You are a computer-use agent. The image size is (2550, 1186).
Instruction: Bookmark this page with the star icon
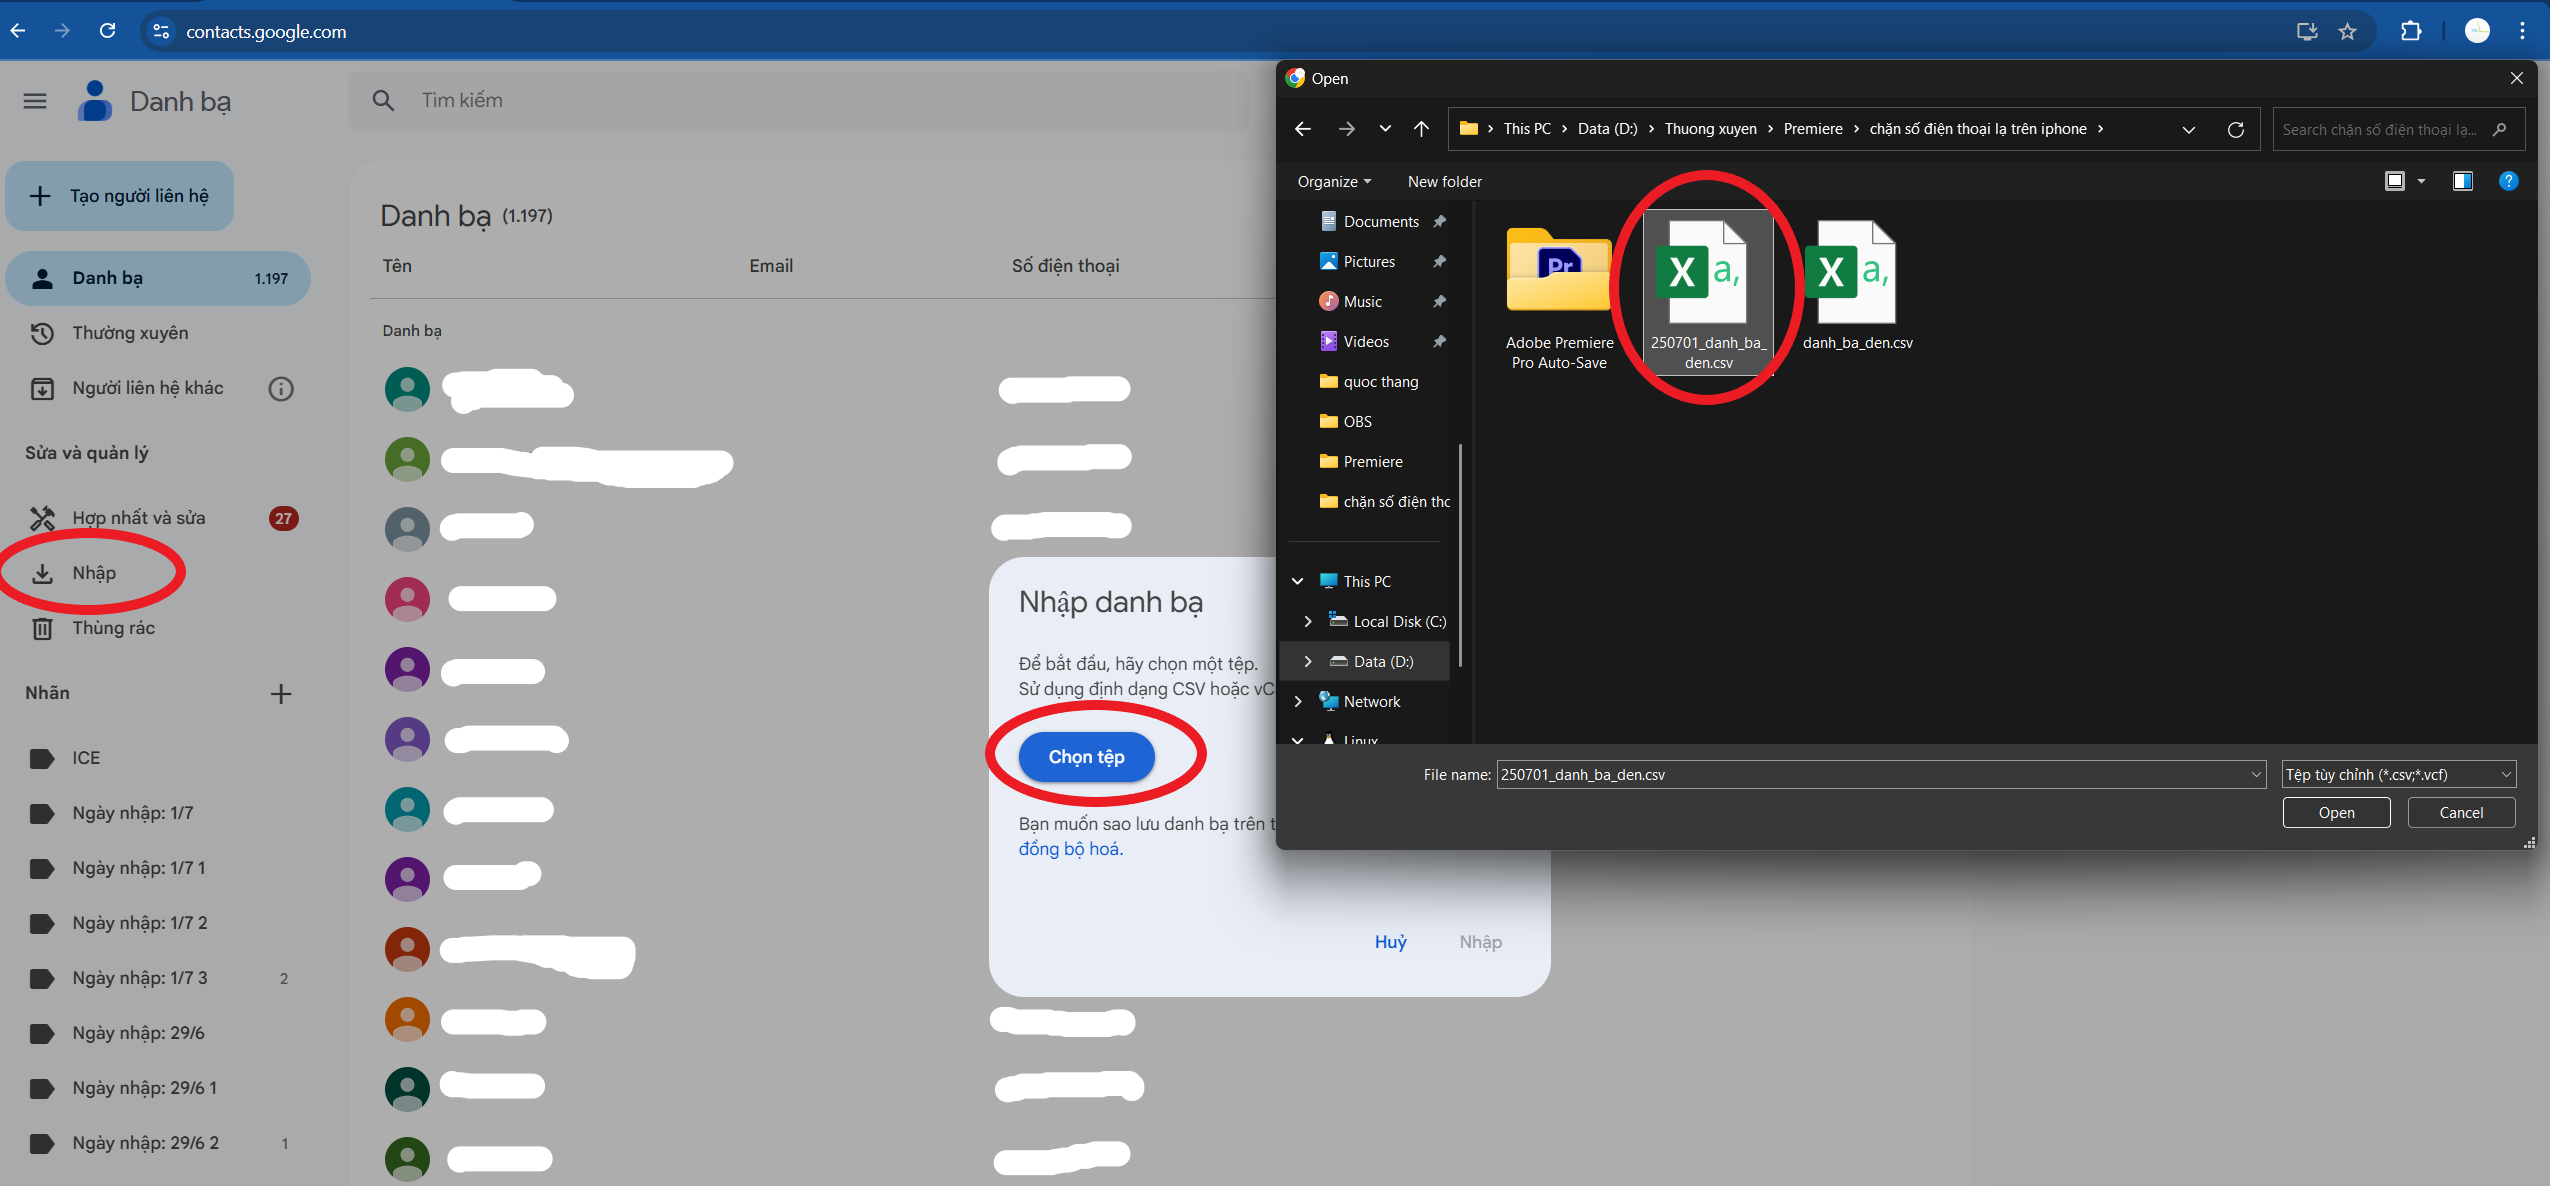point(2347,31)
